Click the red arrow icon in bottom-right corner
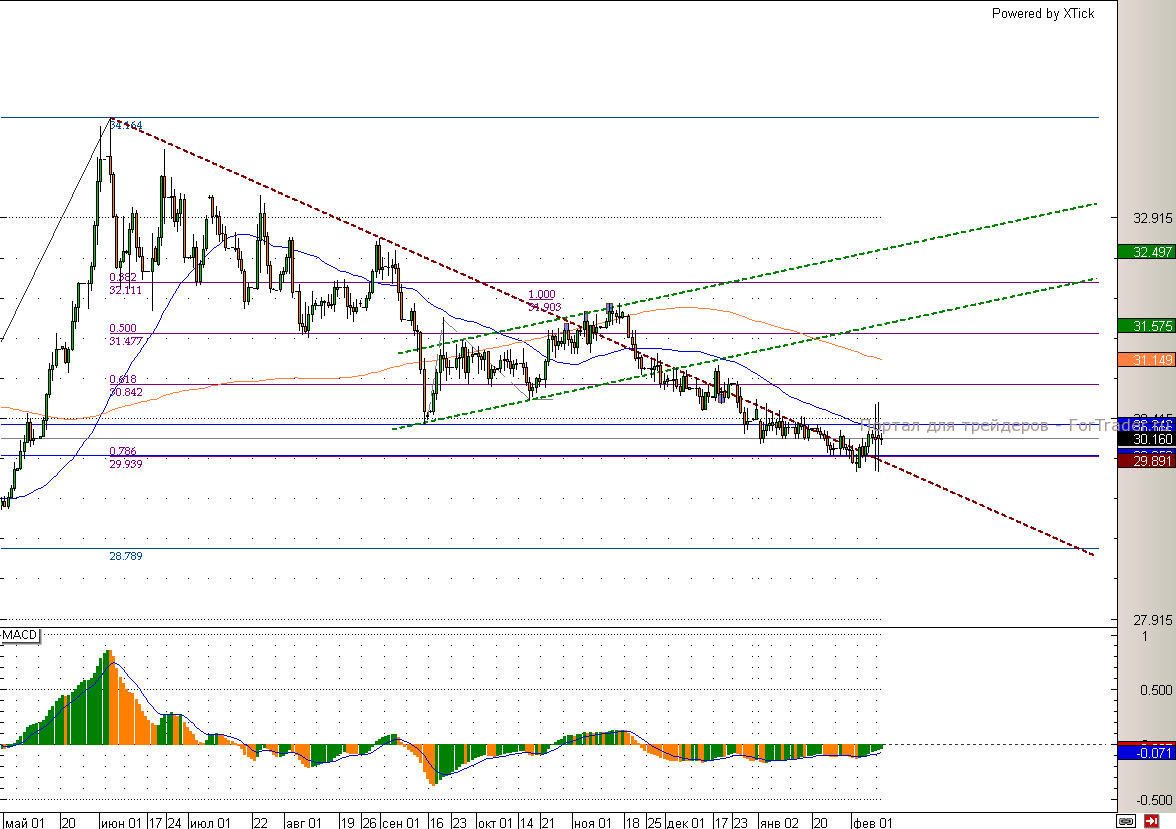1176x829 pixels. 1151,821
